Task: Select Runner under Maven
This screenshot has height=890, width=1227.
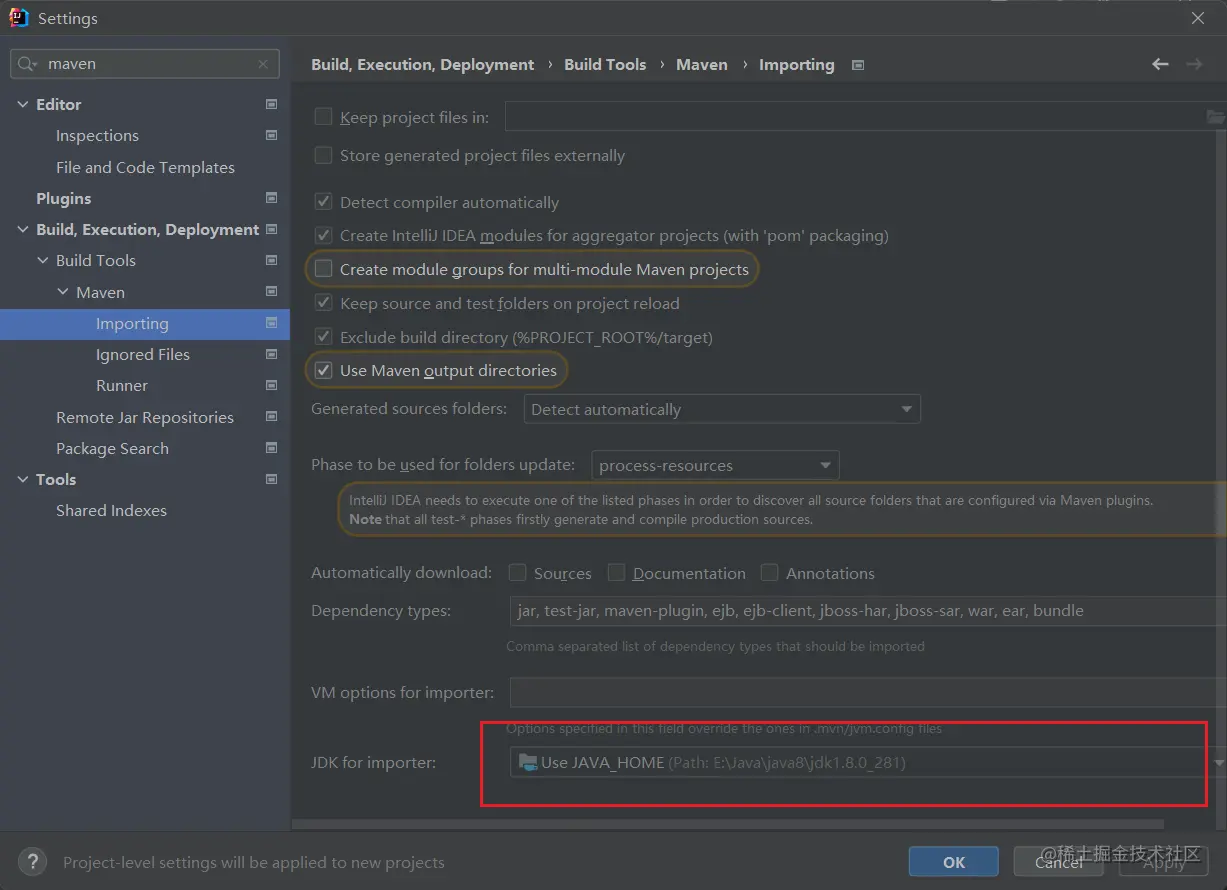Action: [121, 385]
